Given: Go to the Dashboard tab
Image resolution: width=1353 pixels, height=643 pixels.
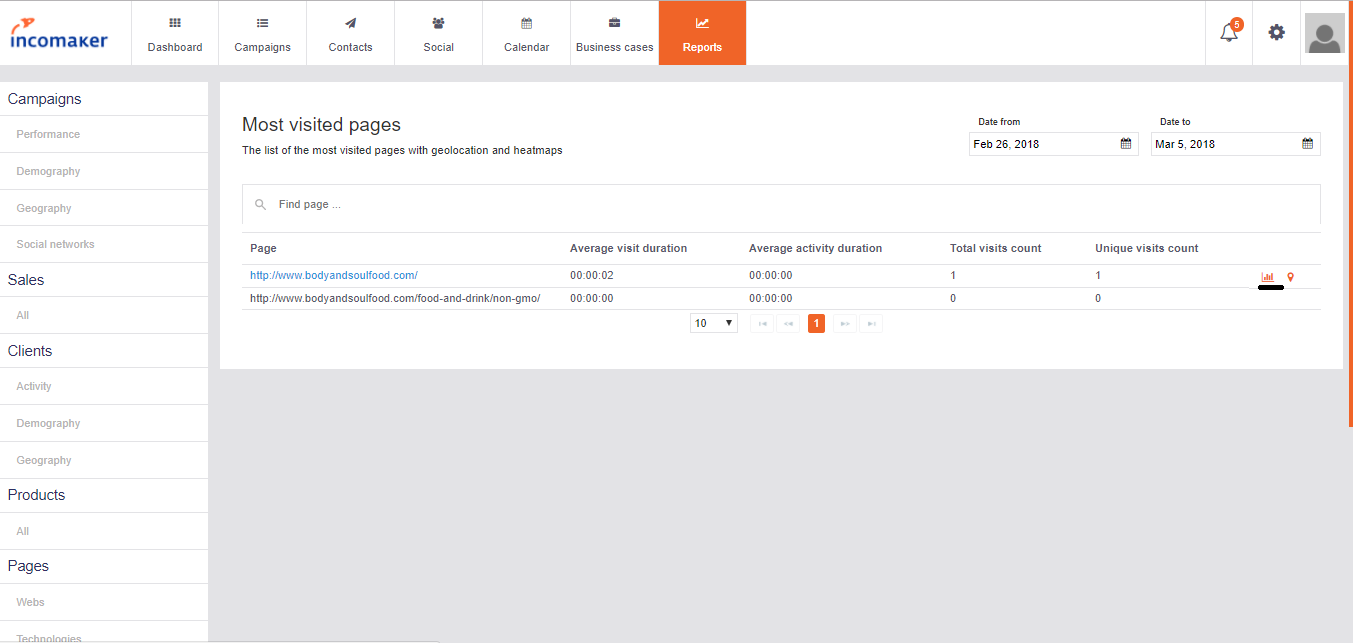Looking at the screenshot, I should point(175,33).
